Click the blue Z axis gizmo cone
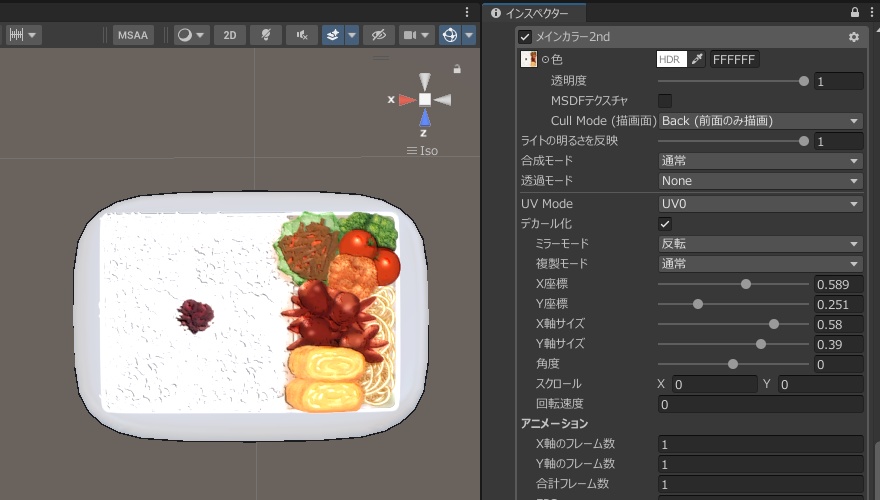This screenshot has width=880, height=500. click(425, 118)
